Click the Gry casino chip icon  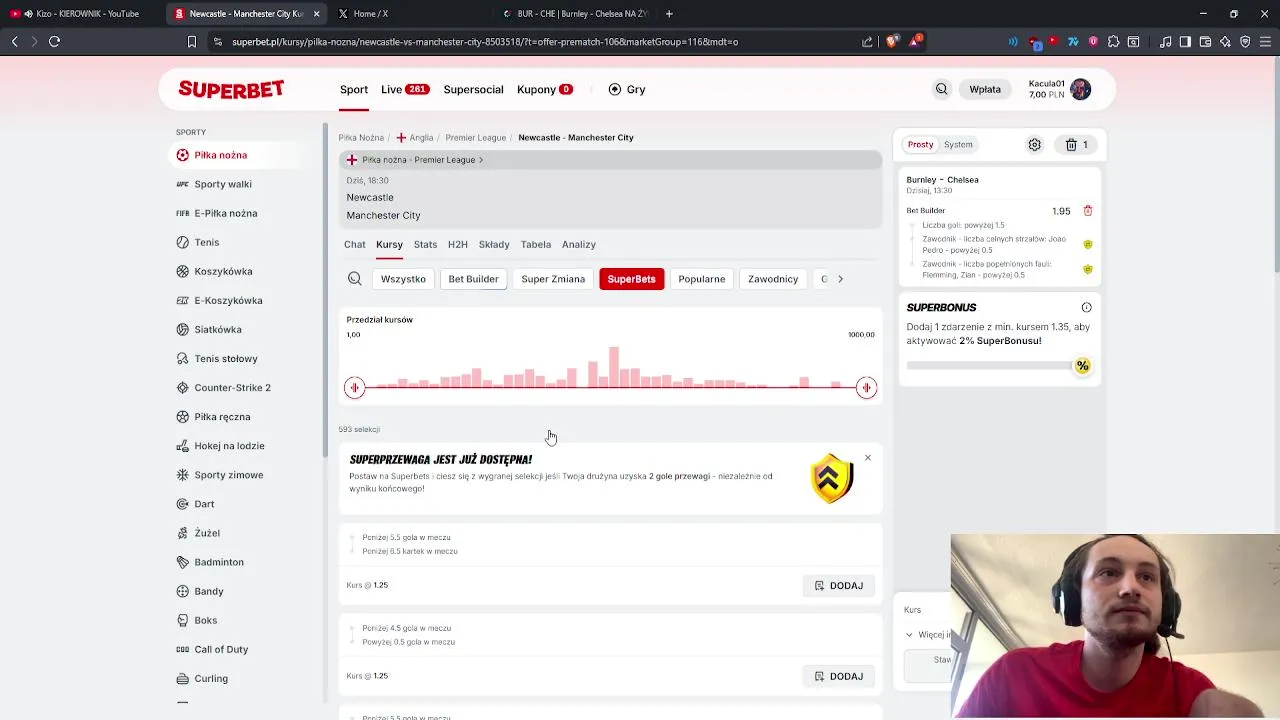click(x=615, y=89)
